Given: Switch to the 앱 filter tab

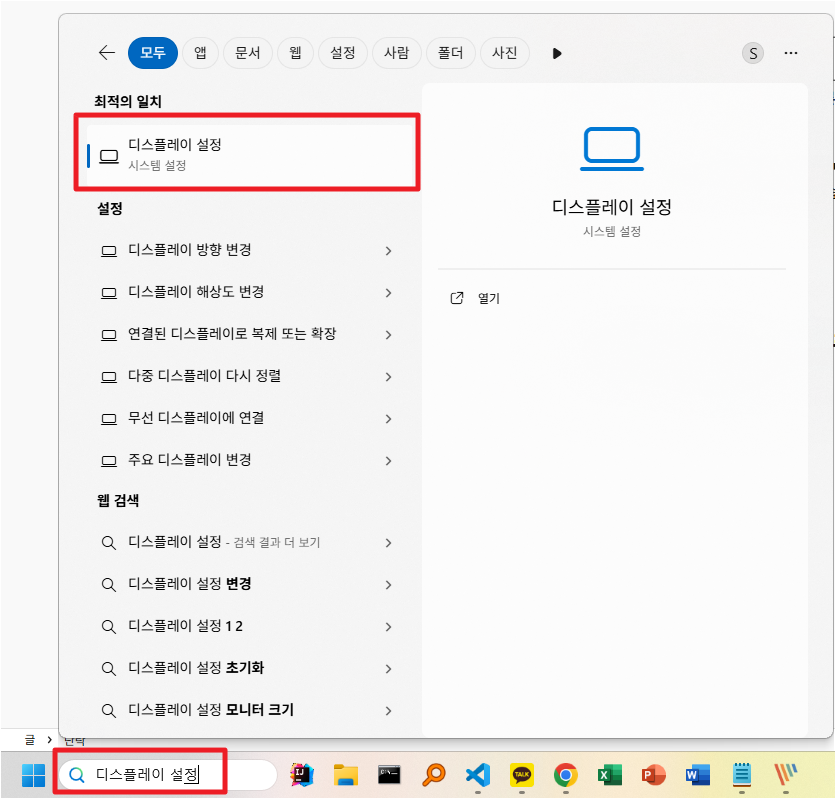Looking at the screenshot, I should pos(200,53).
